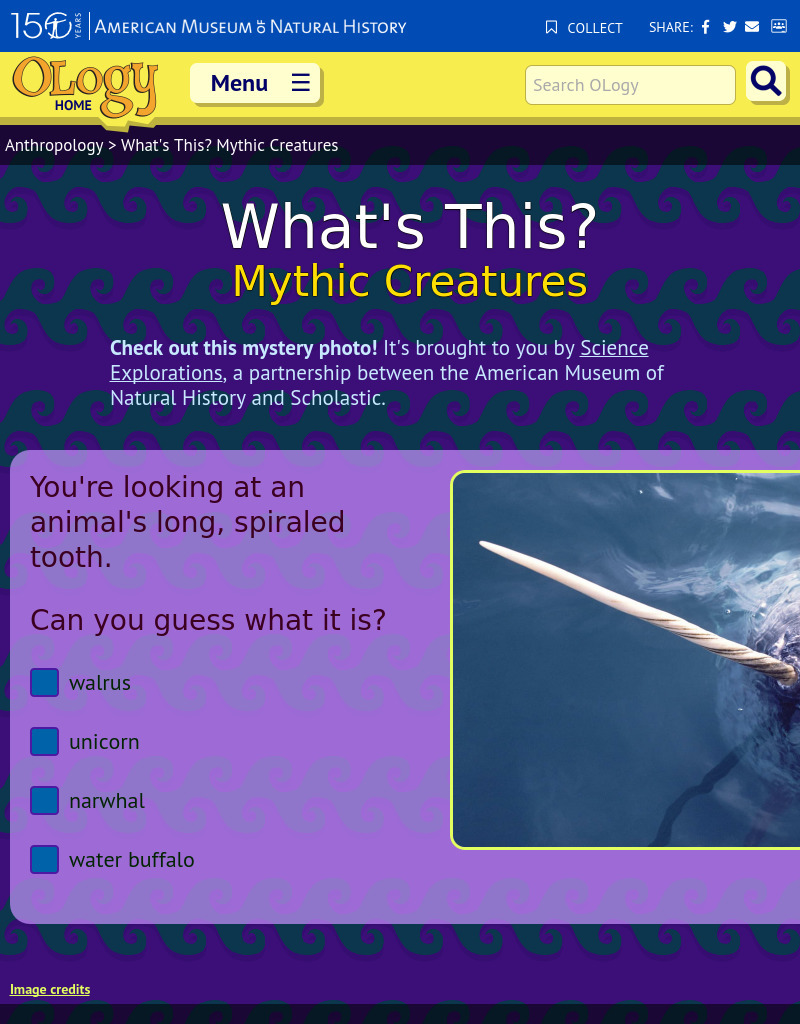Screen dimensions: 800x1024
Task: Share the page via email
Action: (x=752, y=27)
